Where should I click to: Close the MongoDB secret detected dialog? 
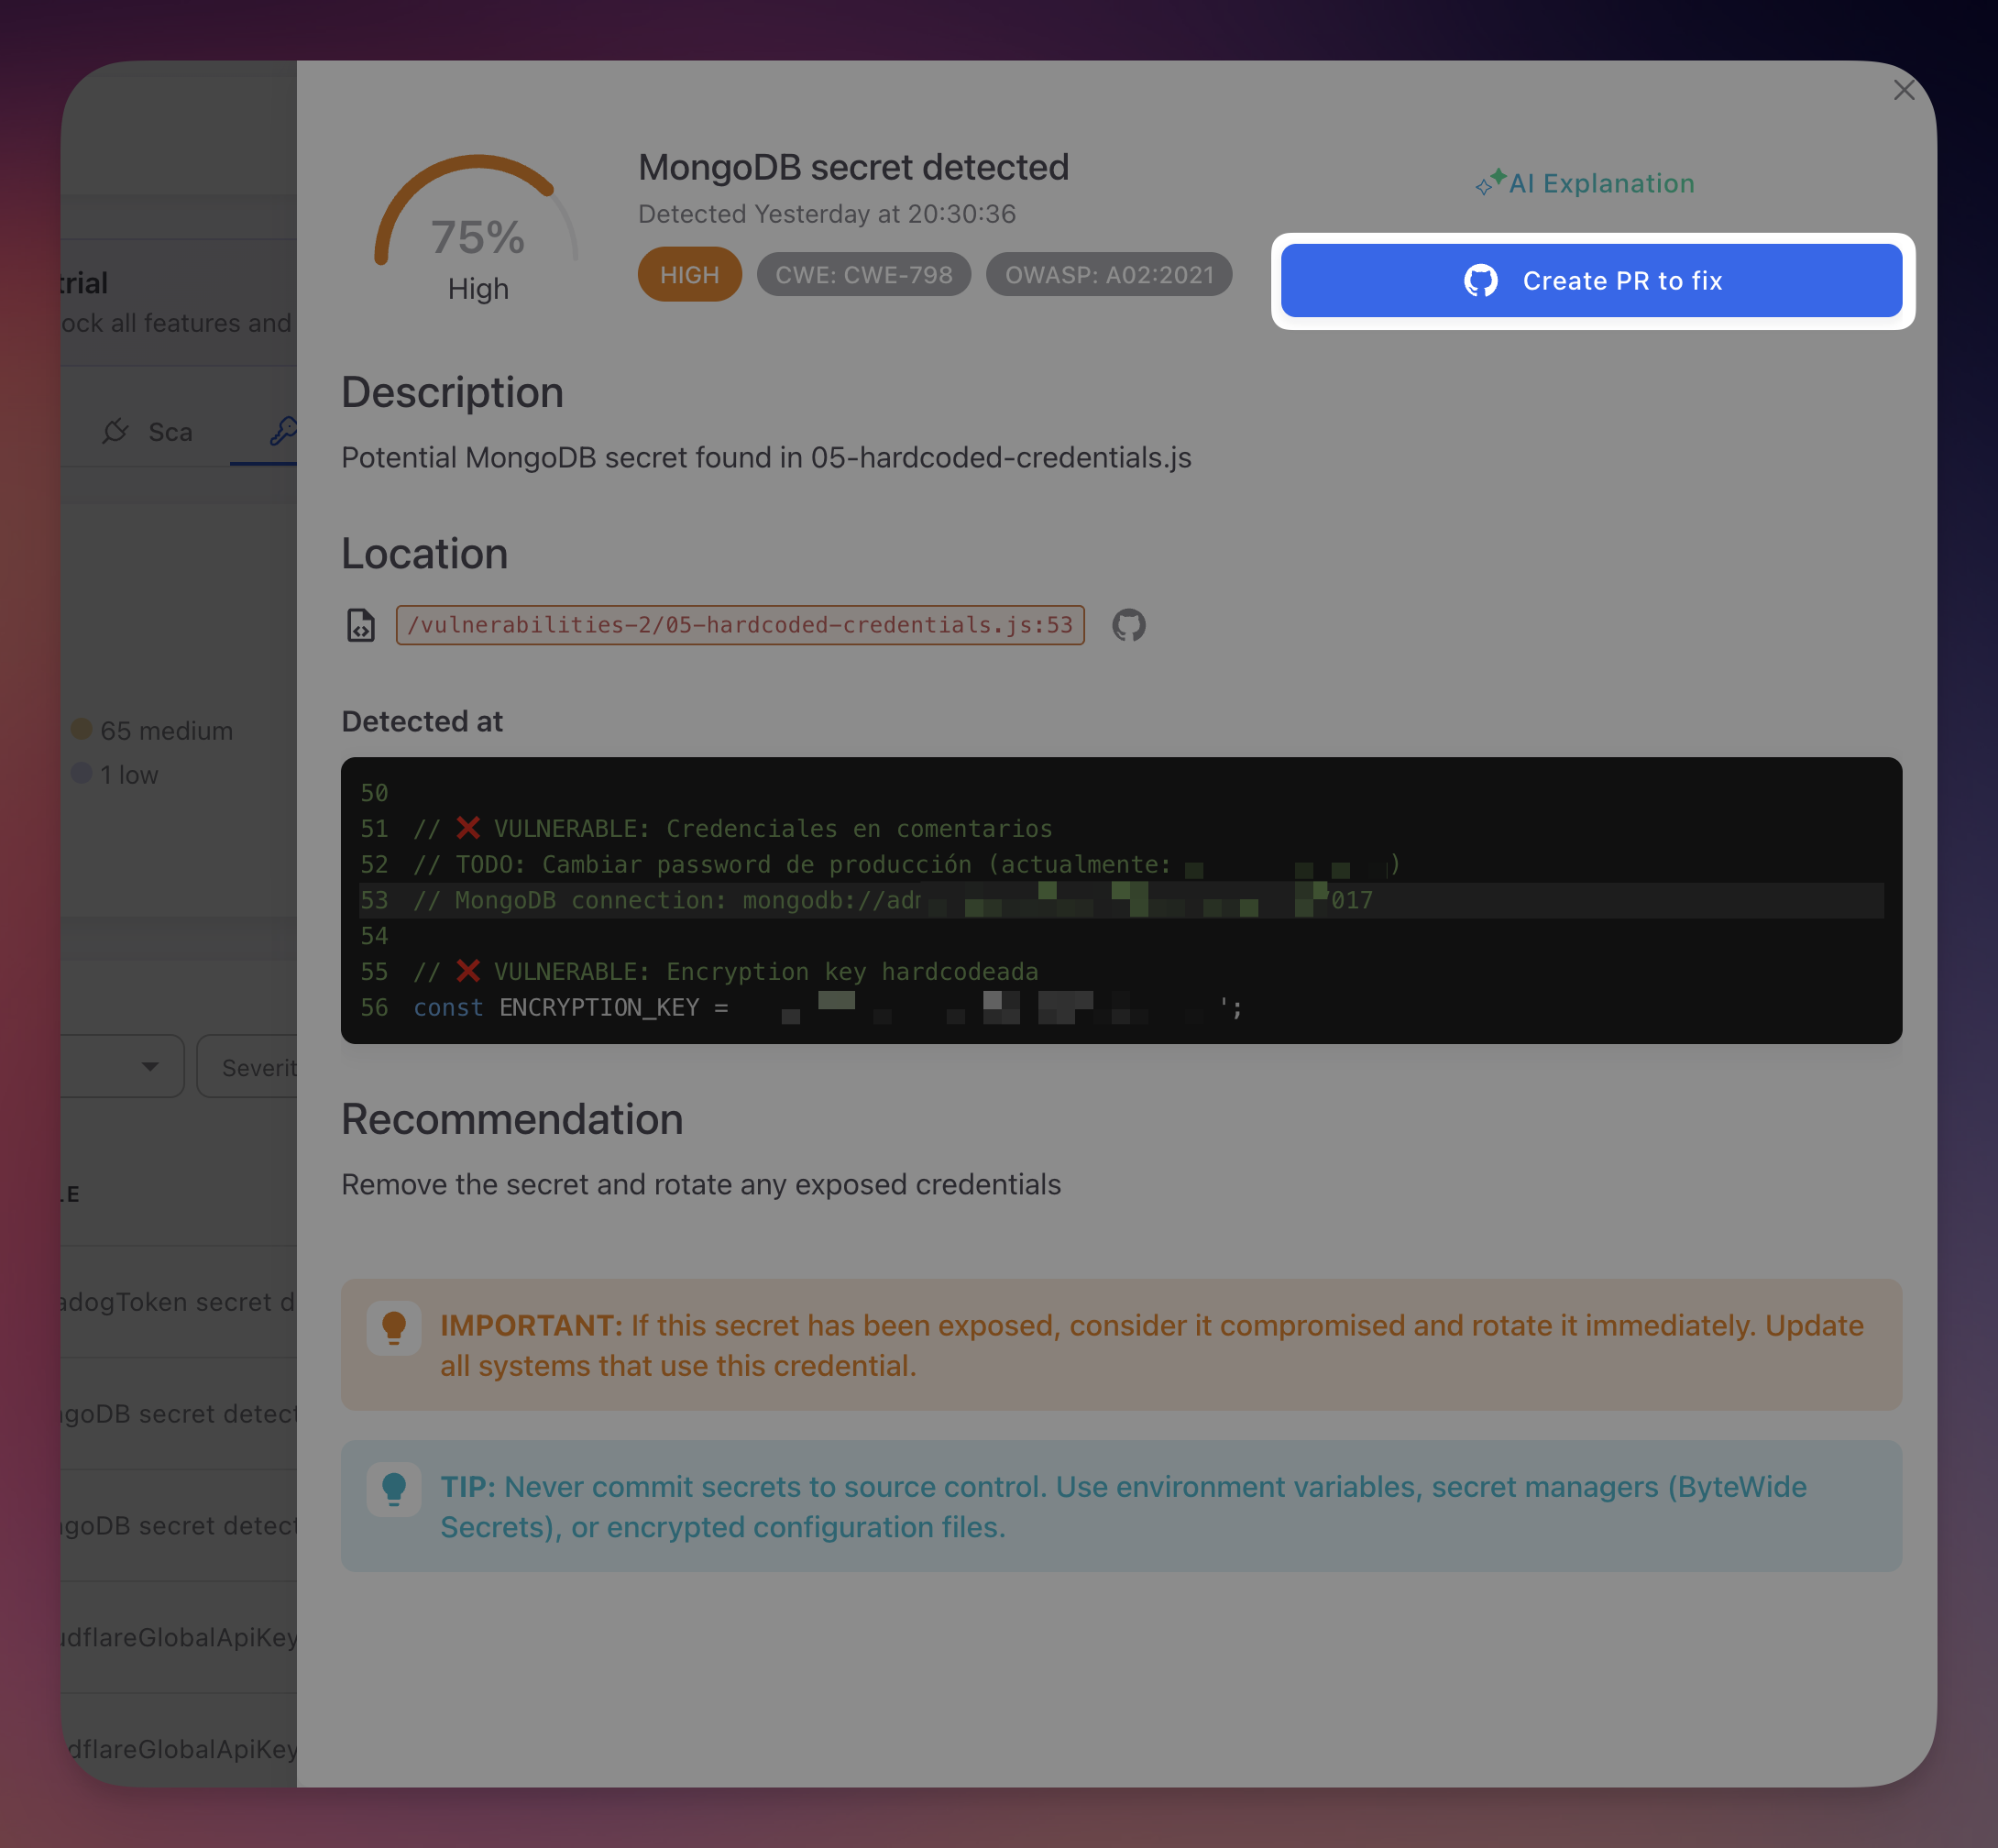click(1904, 90)
